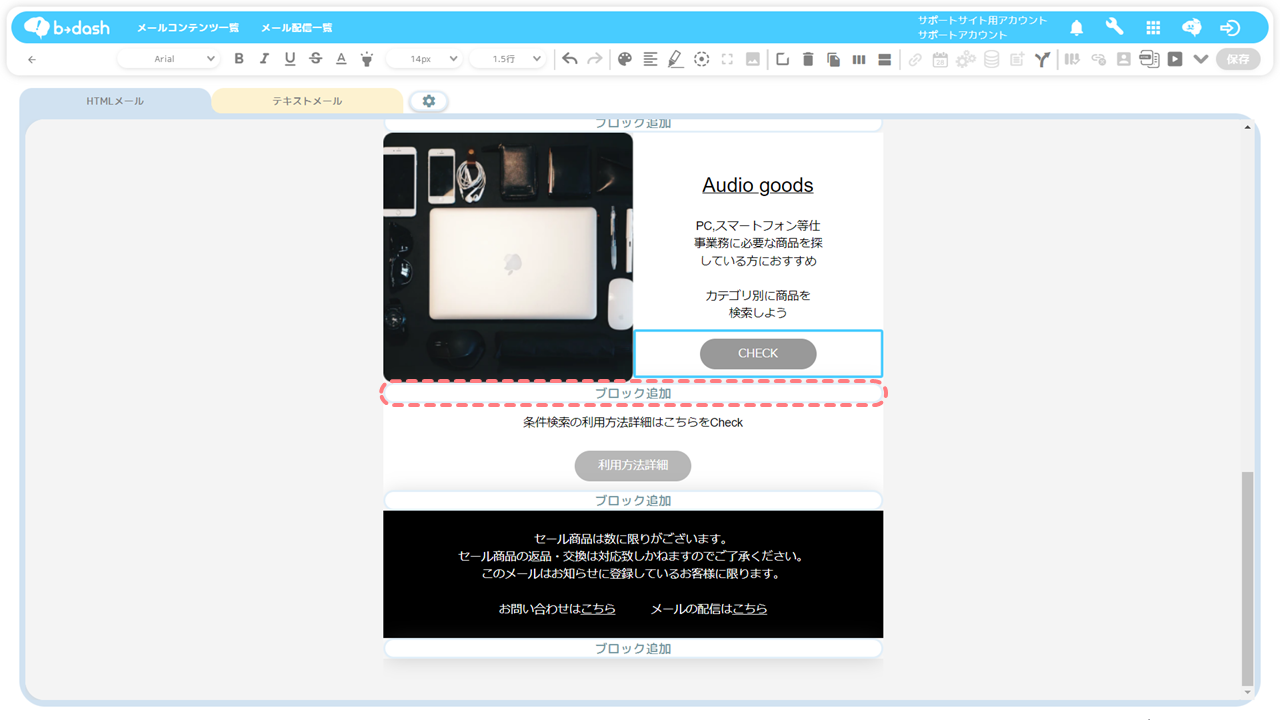
Task: Click the add note plus icon
Action: [1017, 59]
